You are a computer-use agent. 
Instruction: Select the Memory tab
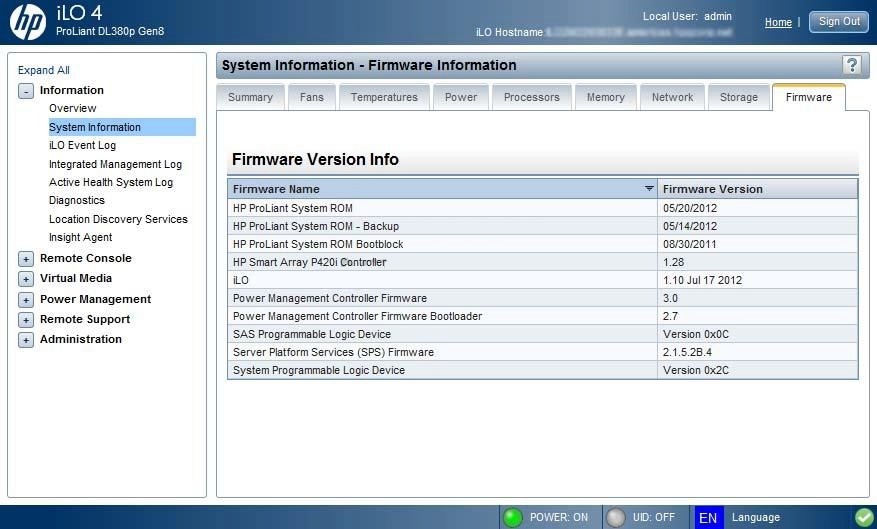[x=606, y=97]
